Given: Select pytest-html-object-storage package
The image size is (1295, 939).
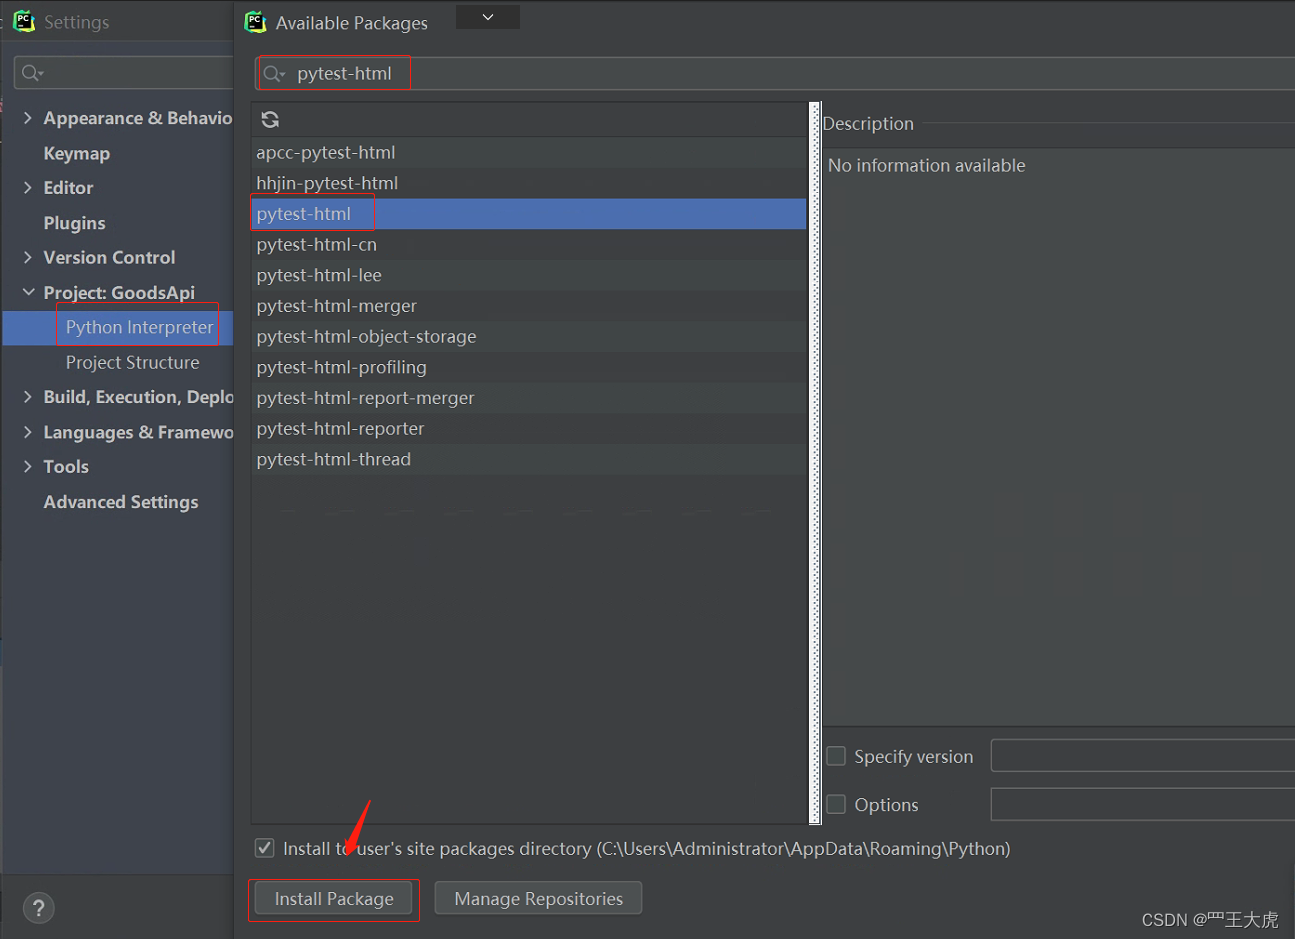Looking at the screenshot, I should click(528, 336).
